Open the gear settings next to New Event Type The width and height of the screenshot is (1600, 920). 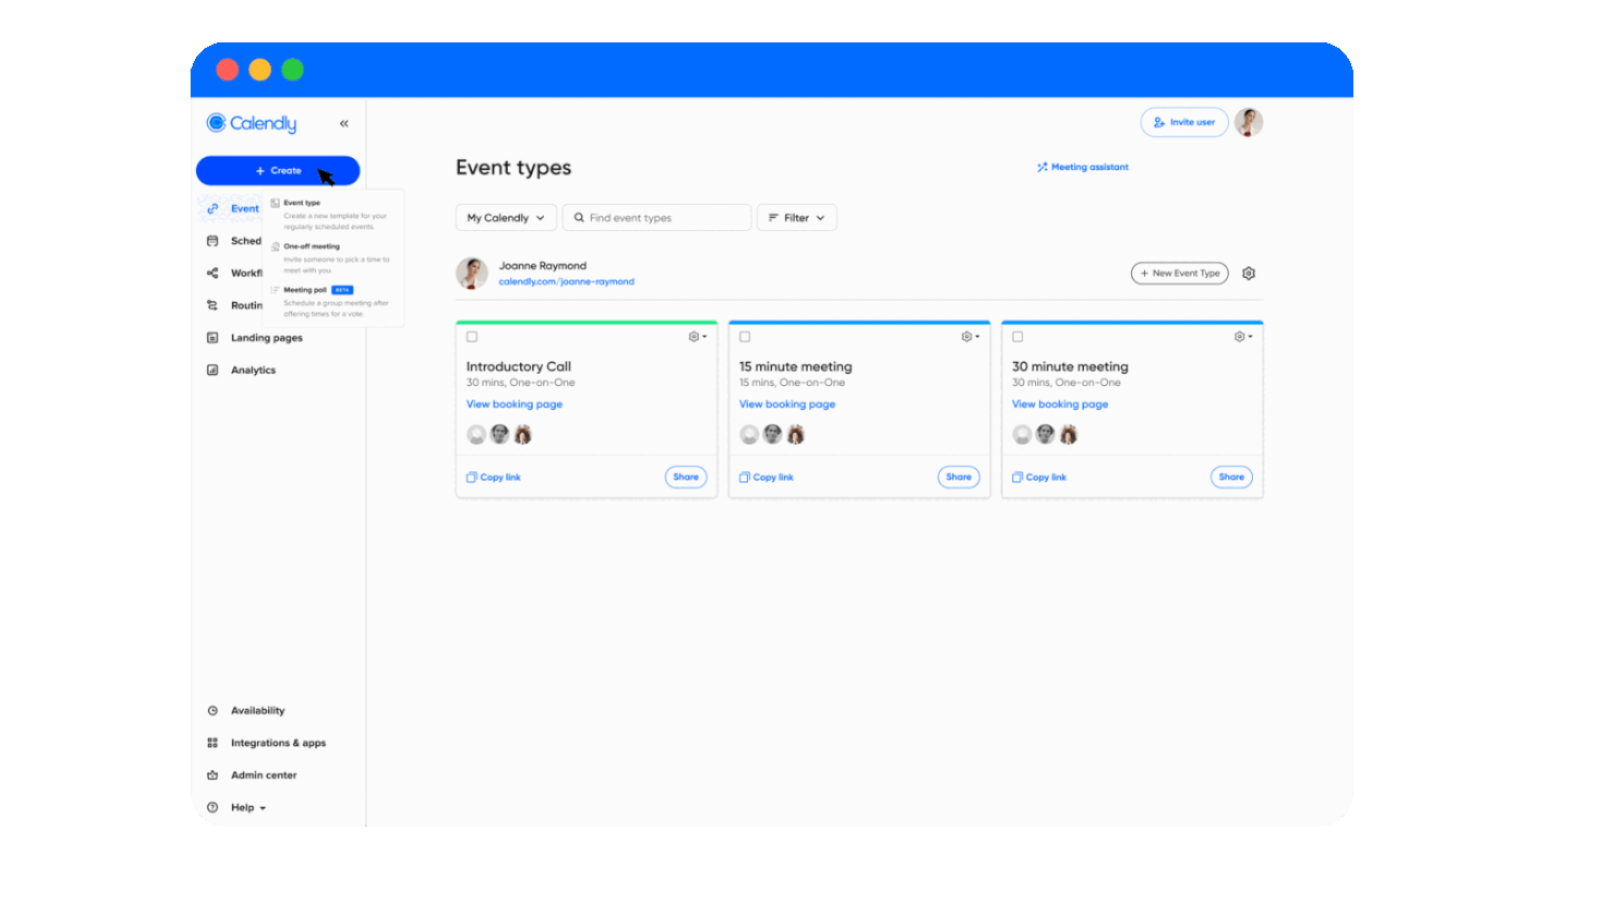(x=1248, y=273)
